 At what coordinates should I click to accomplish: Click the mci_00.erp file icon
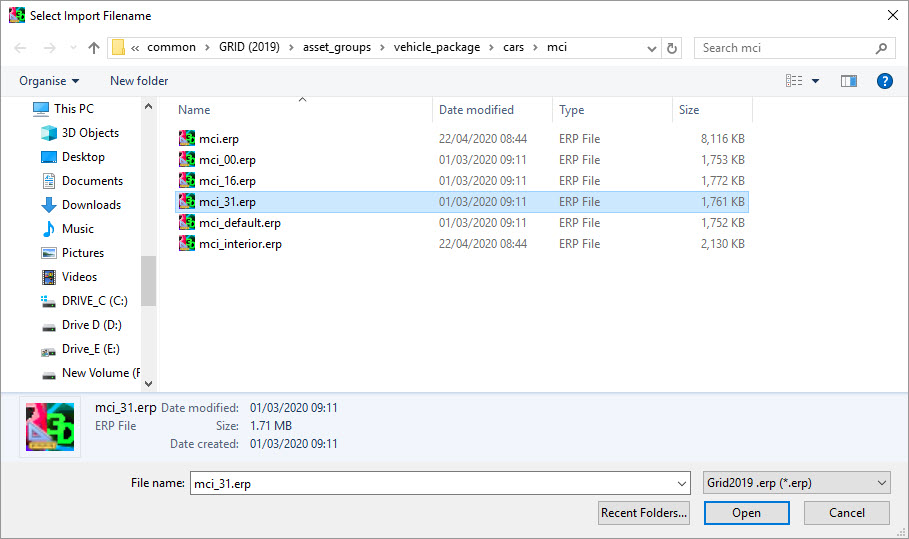[187, 159]
